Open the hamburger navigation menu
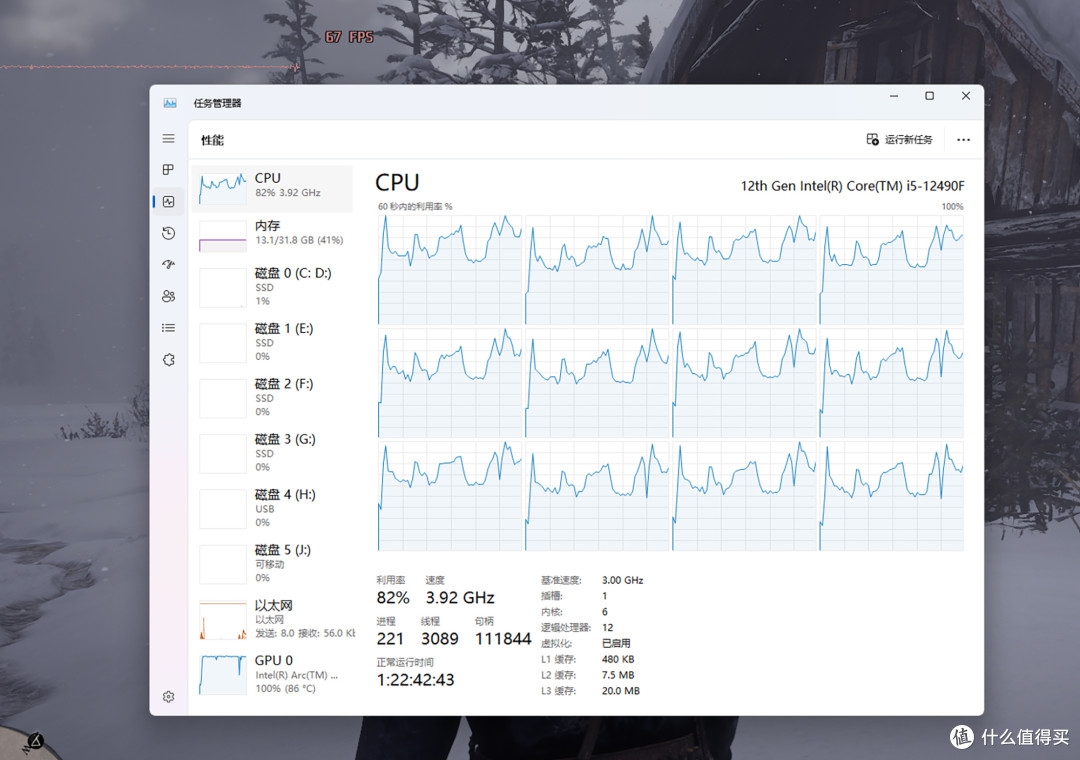This screenshot has height=760, width=1080. 168,138
